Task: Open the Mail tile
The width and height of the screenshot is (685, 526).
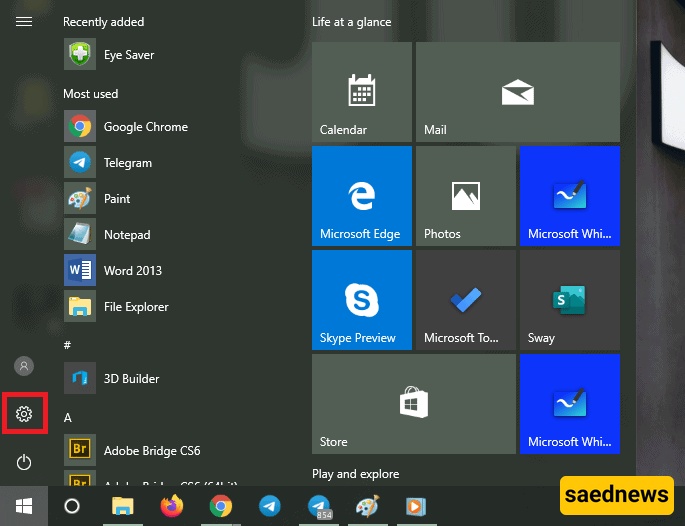Action: pos(517,92)
